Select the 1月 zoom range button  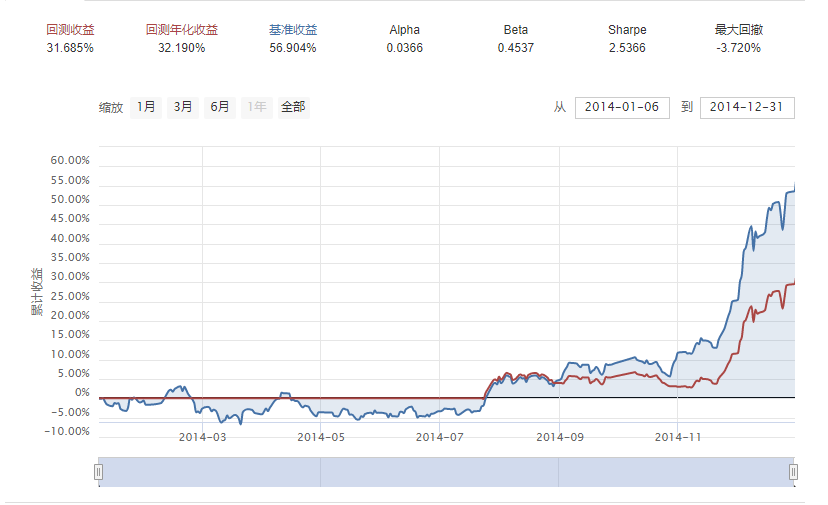(146, 107)
